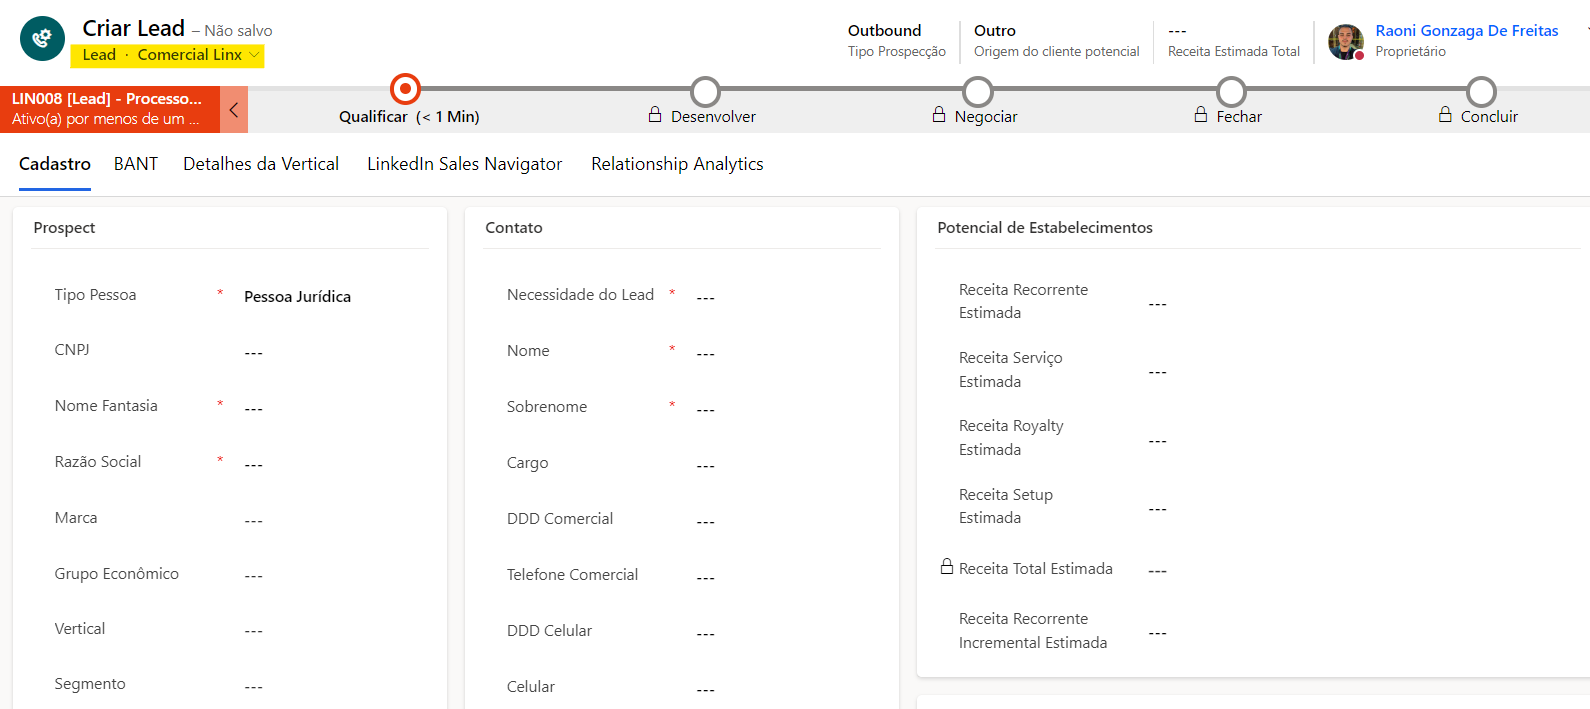The image size is (1590, 709).
Task: Collapse the business process flow panel arrow
Action: (234, 110)
